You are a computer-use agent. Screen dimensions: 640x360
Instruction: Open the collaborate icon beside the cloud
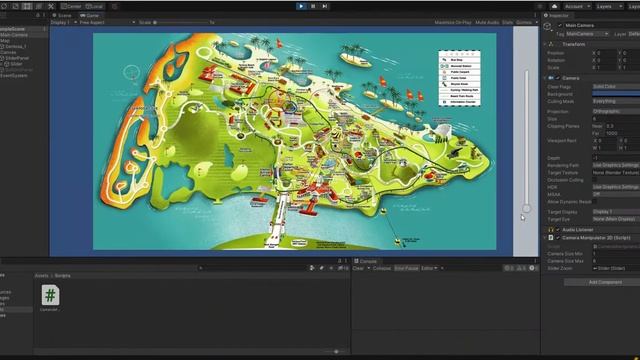(x=540, y=6)
